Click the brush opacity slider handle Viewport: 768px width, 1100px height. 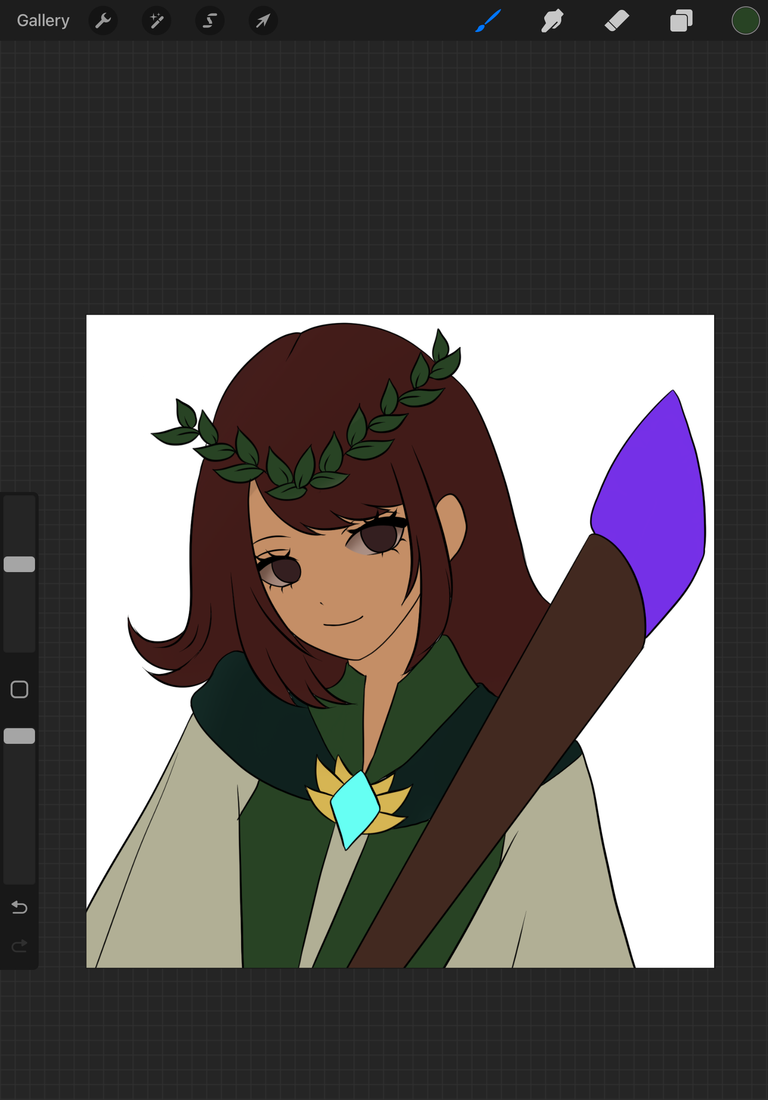pos(20,736)
